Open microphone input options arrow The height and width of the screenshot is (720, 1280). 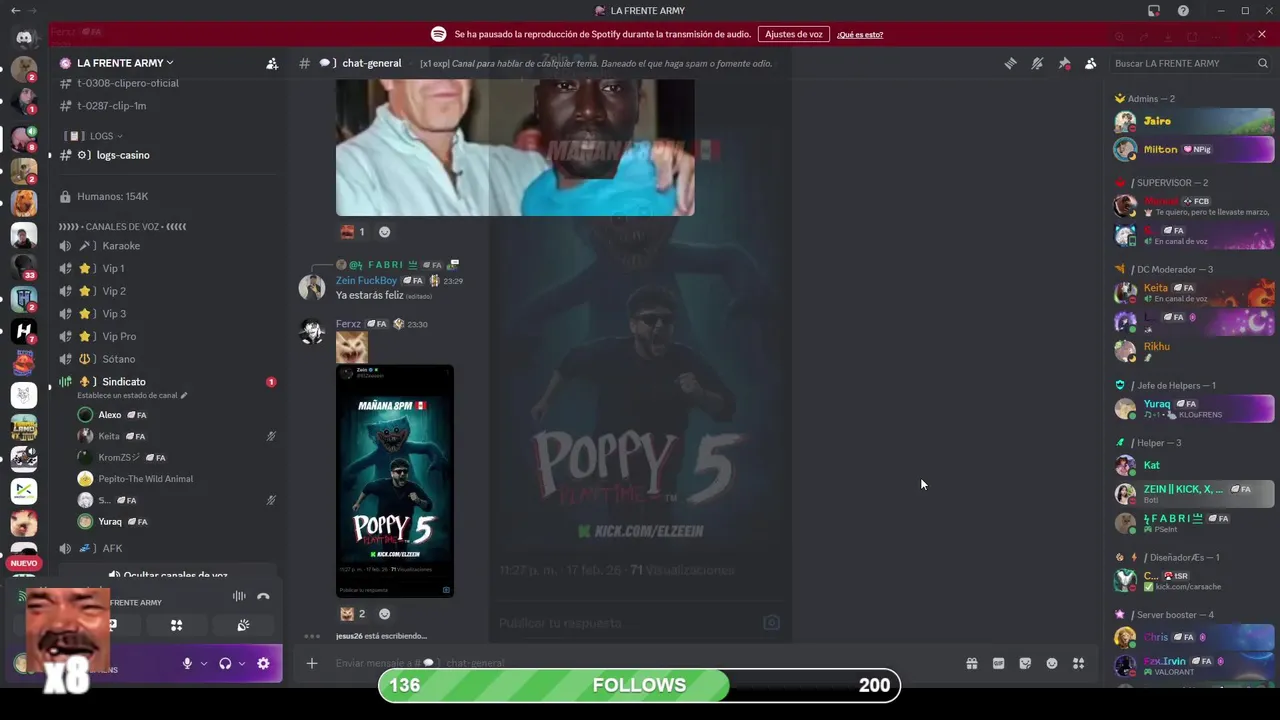click(204, 663)
